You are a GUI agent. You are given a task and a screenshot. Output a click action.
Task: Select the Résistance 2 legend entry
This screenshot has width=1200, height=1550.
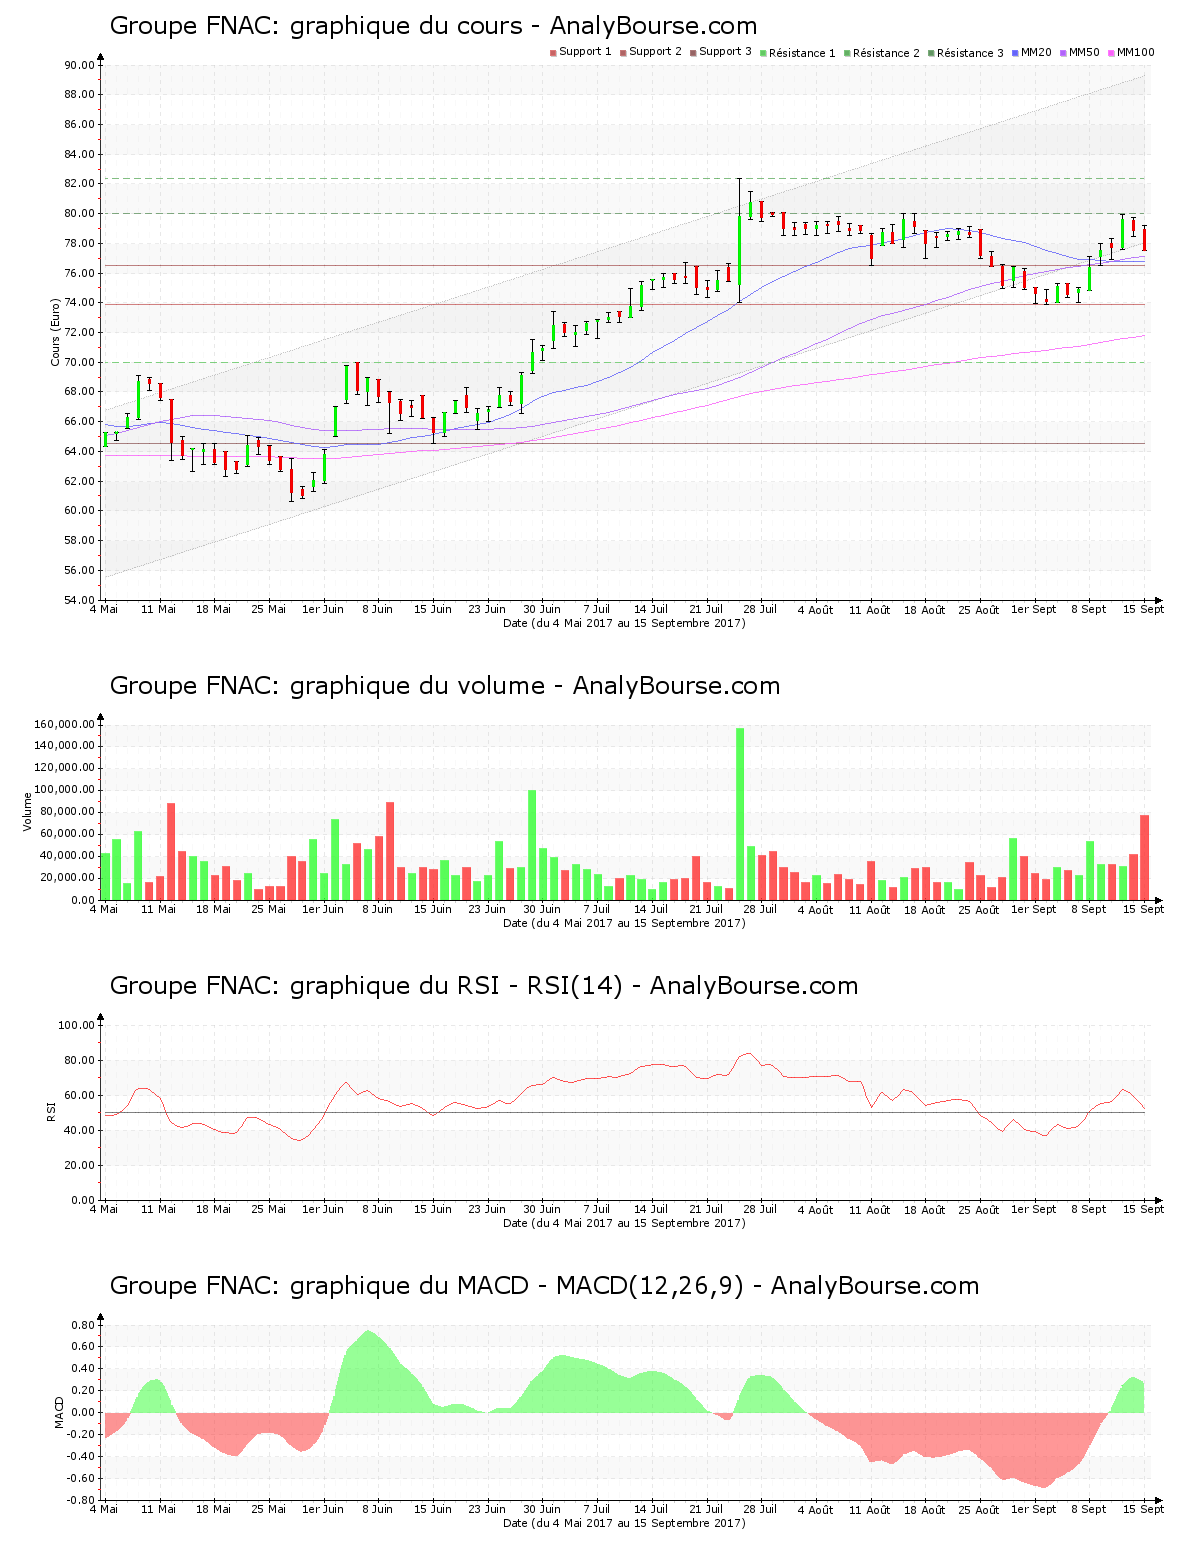coord(881,53)
